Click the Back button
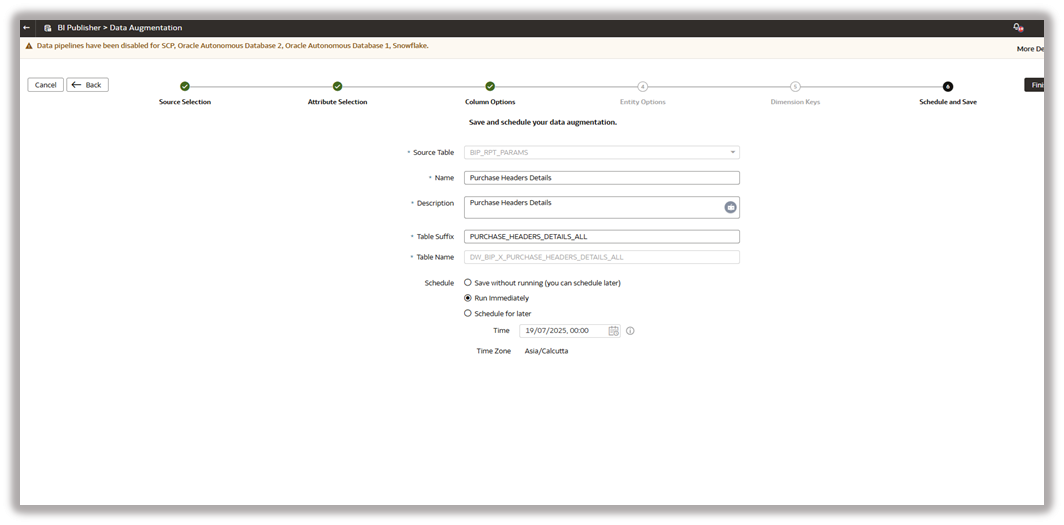Viewport: 1064px width, 525px height. click(x=88, y=85)
